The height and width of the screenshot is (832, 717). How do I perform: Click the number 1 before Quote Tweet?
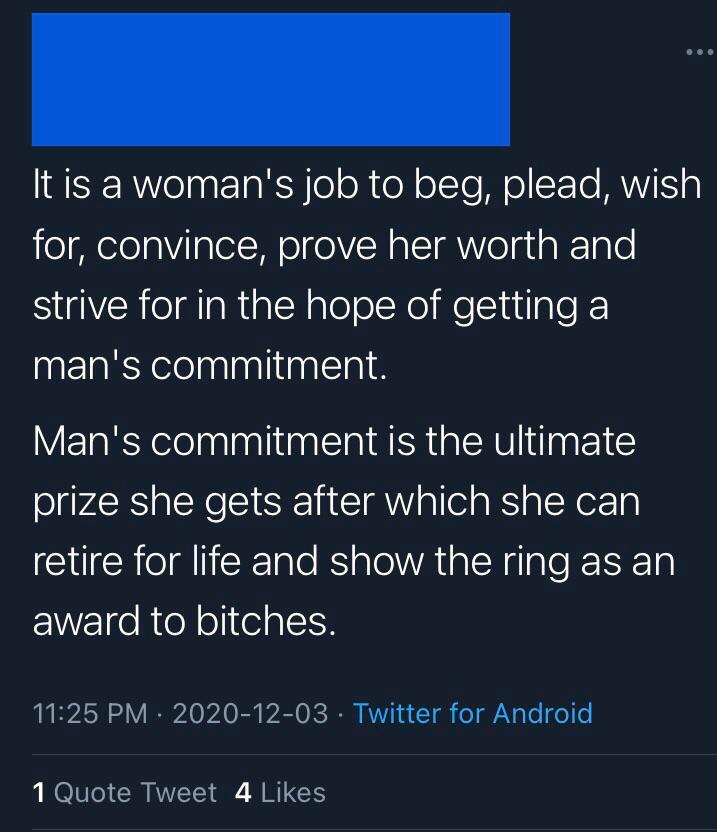39,793
